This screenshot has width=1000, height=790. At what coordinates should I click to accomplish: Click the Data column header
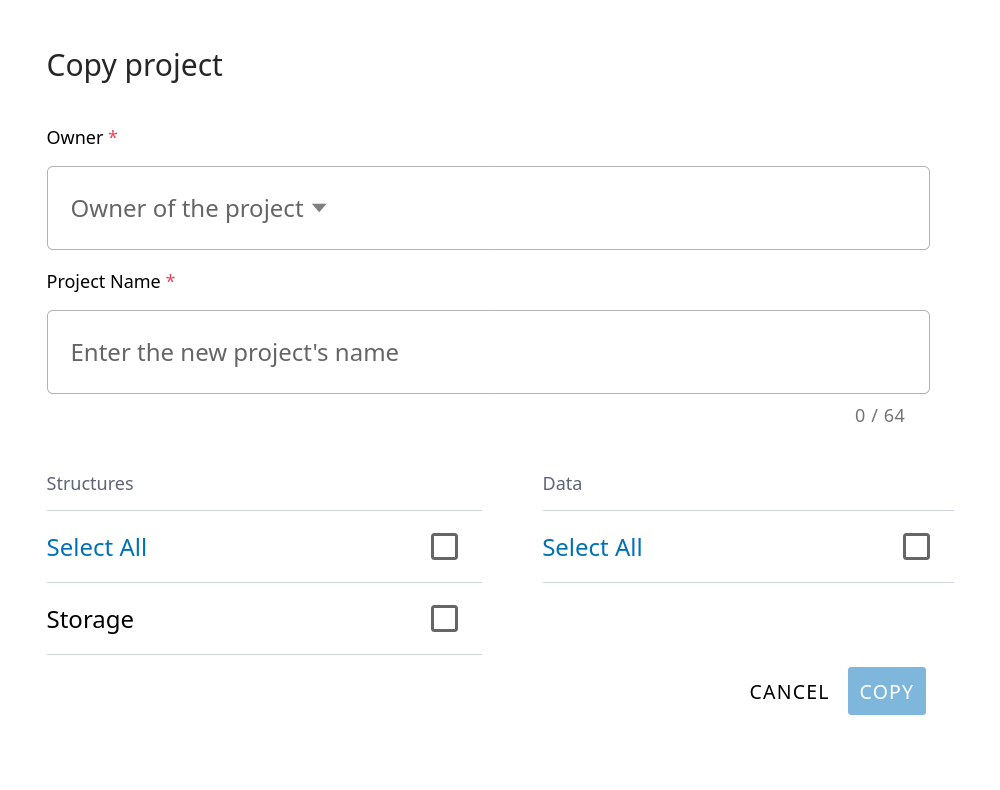point(562,484)
